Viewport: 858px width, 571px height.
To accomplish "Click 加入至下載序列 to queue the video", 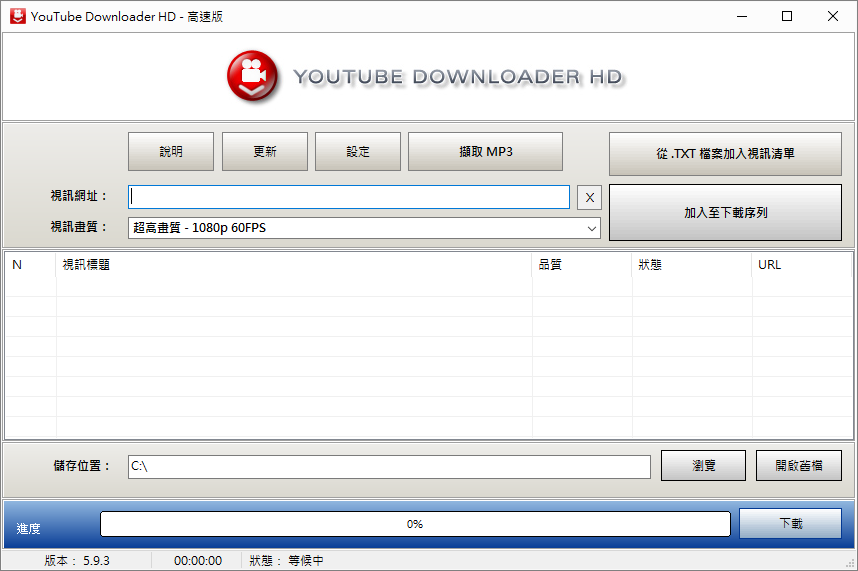I will click(x=725, y=213).
